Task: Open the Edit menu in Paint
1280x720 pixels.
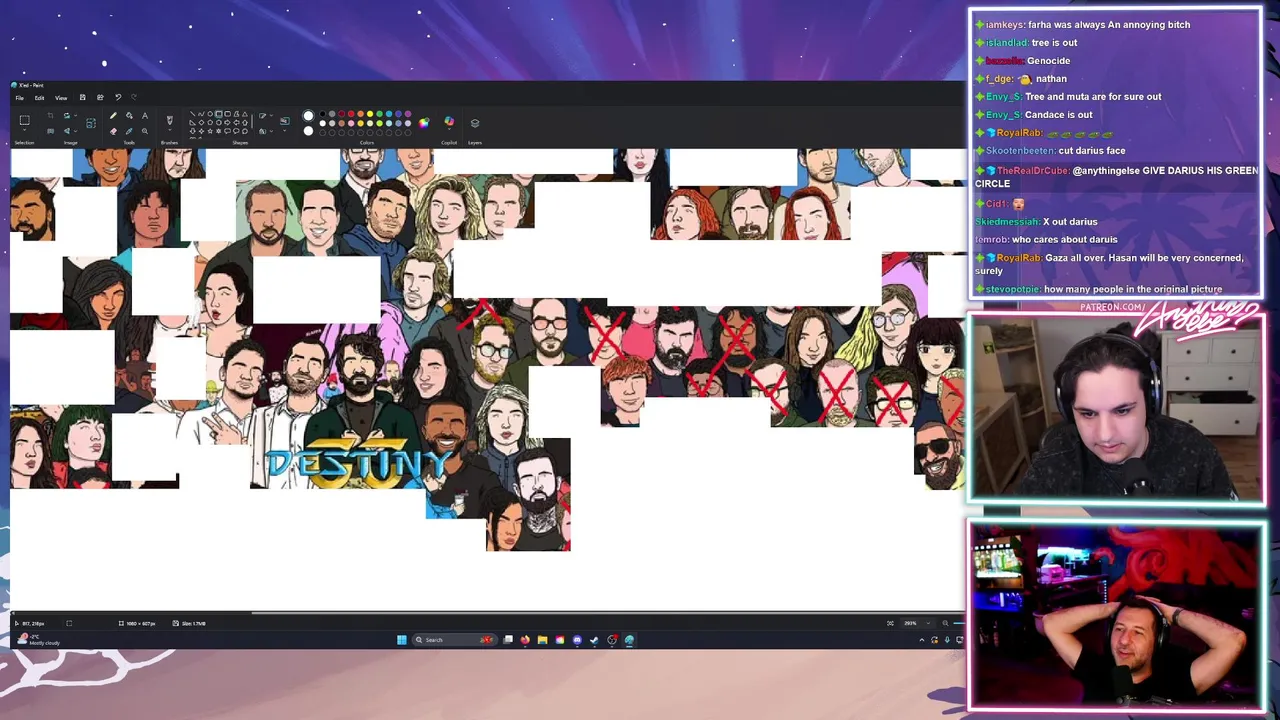Action: pos(39,98)
